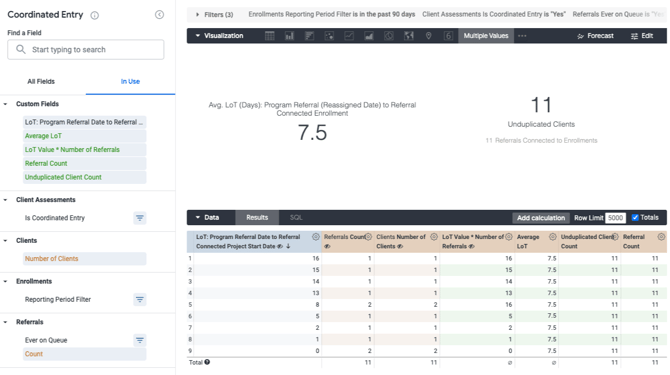Open the Results tab
Viewport: 670px width, 375px height.
click(257, 217)
